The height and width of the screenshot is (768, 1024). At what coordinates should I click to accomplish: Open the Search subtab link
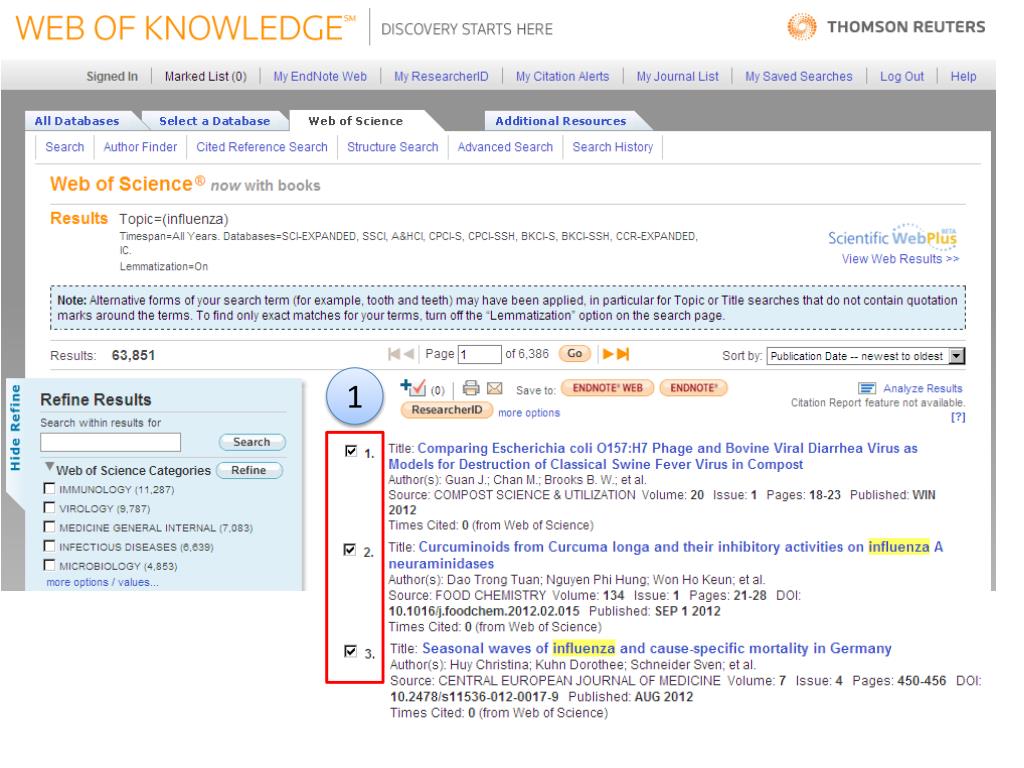[65, 147]
